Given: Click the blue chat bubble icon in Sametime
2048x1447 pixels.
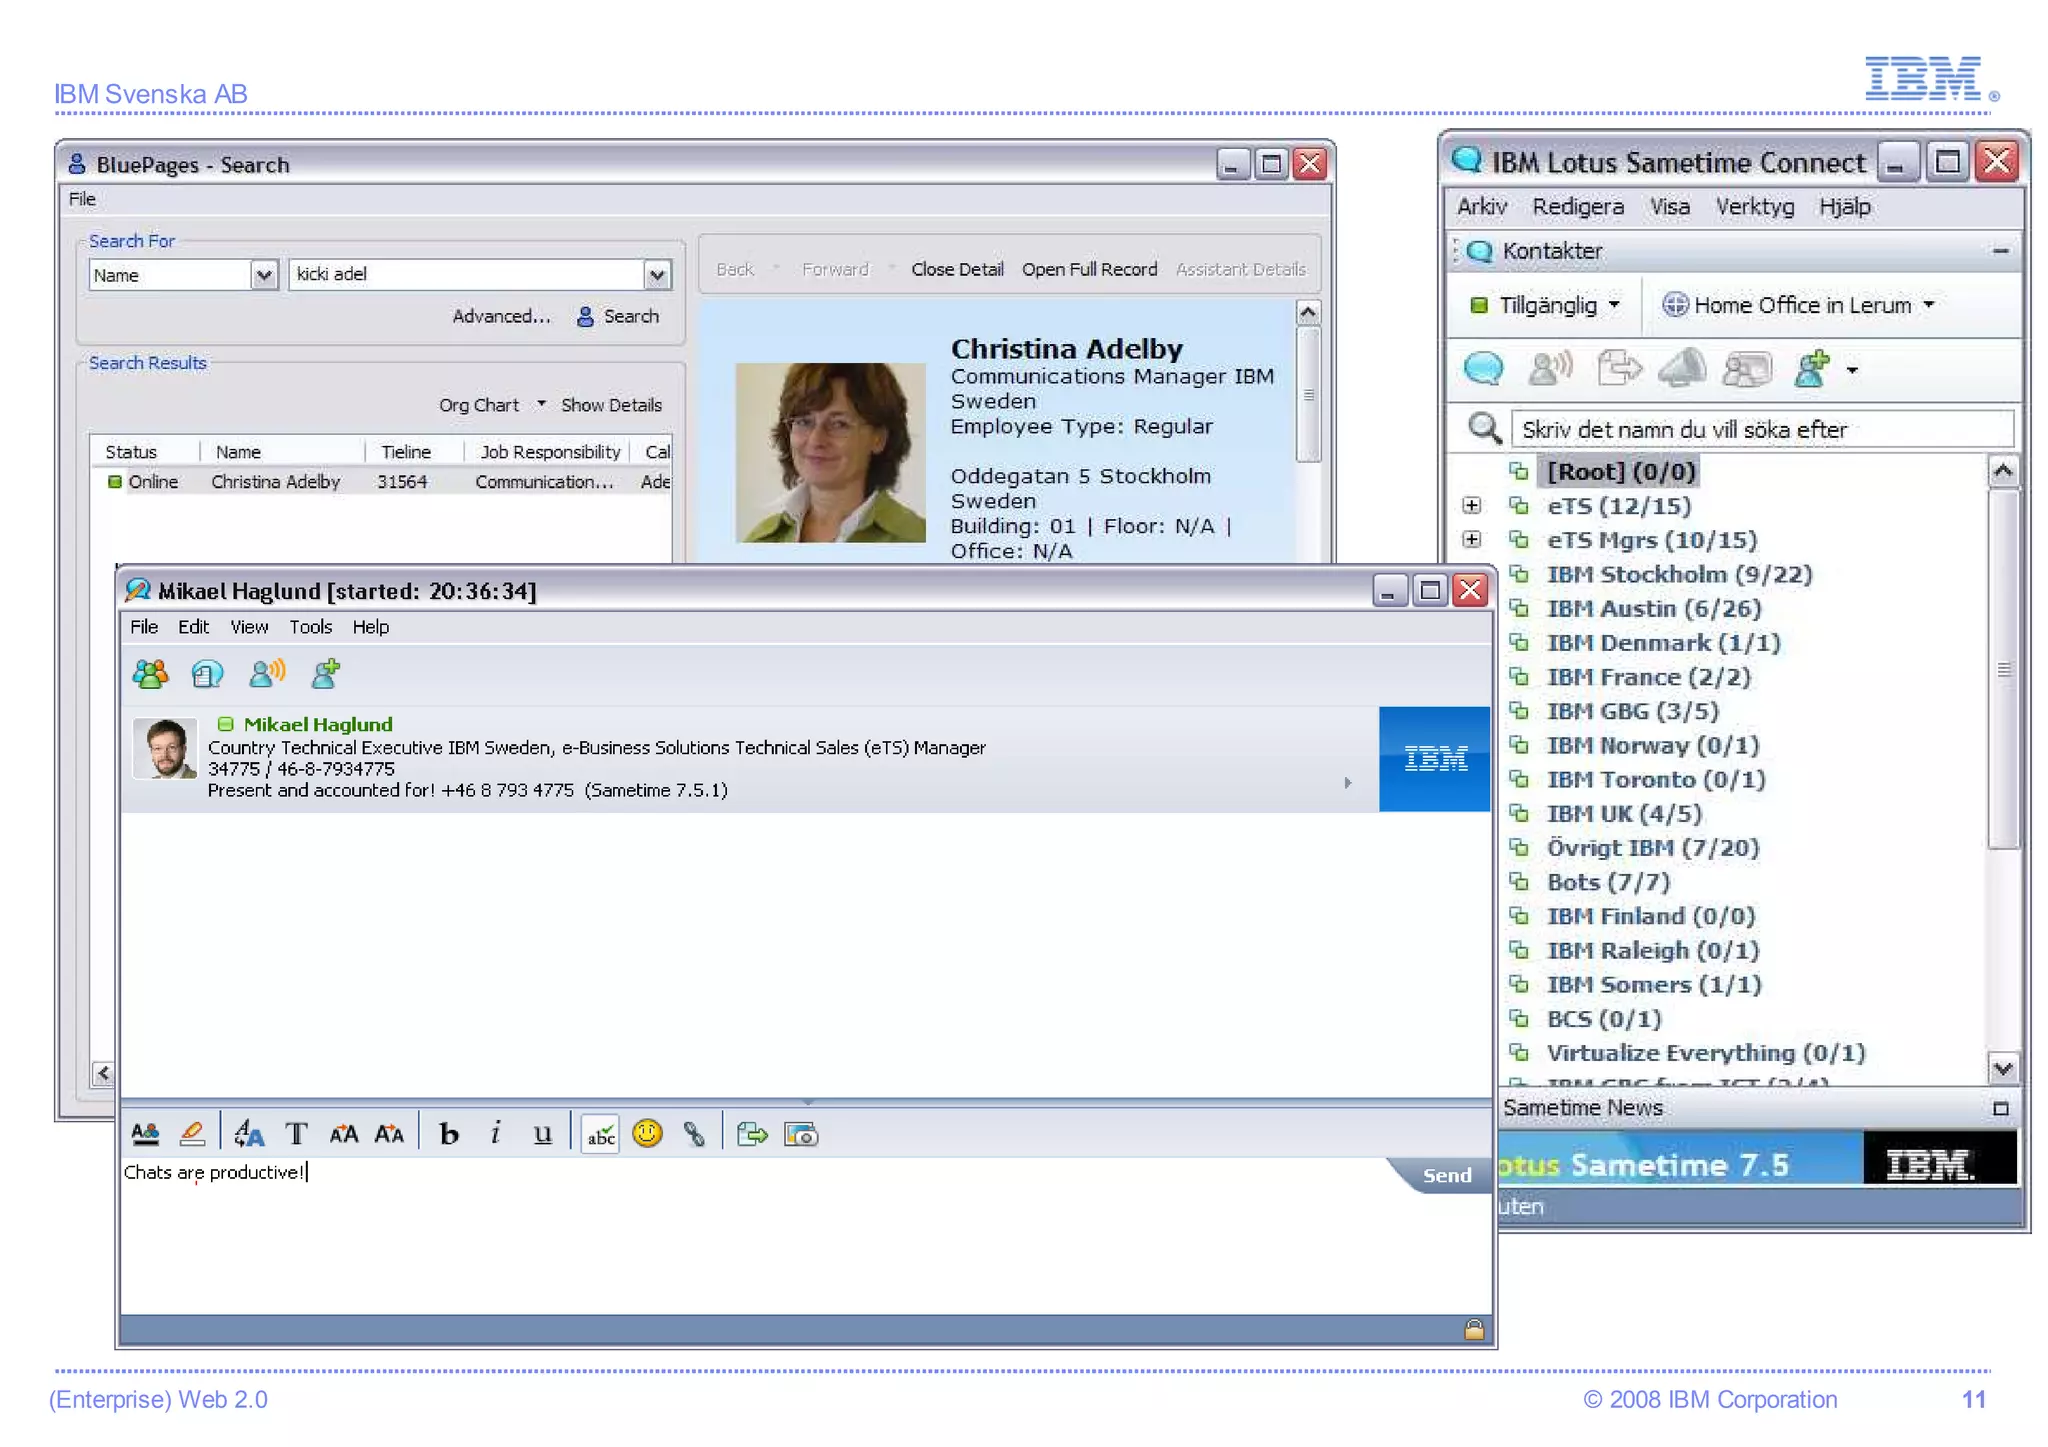Looking at the screenshot, I should coord(1482,369).
